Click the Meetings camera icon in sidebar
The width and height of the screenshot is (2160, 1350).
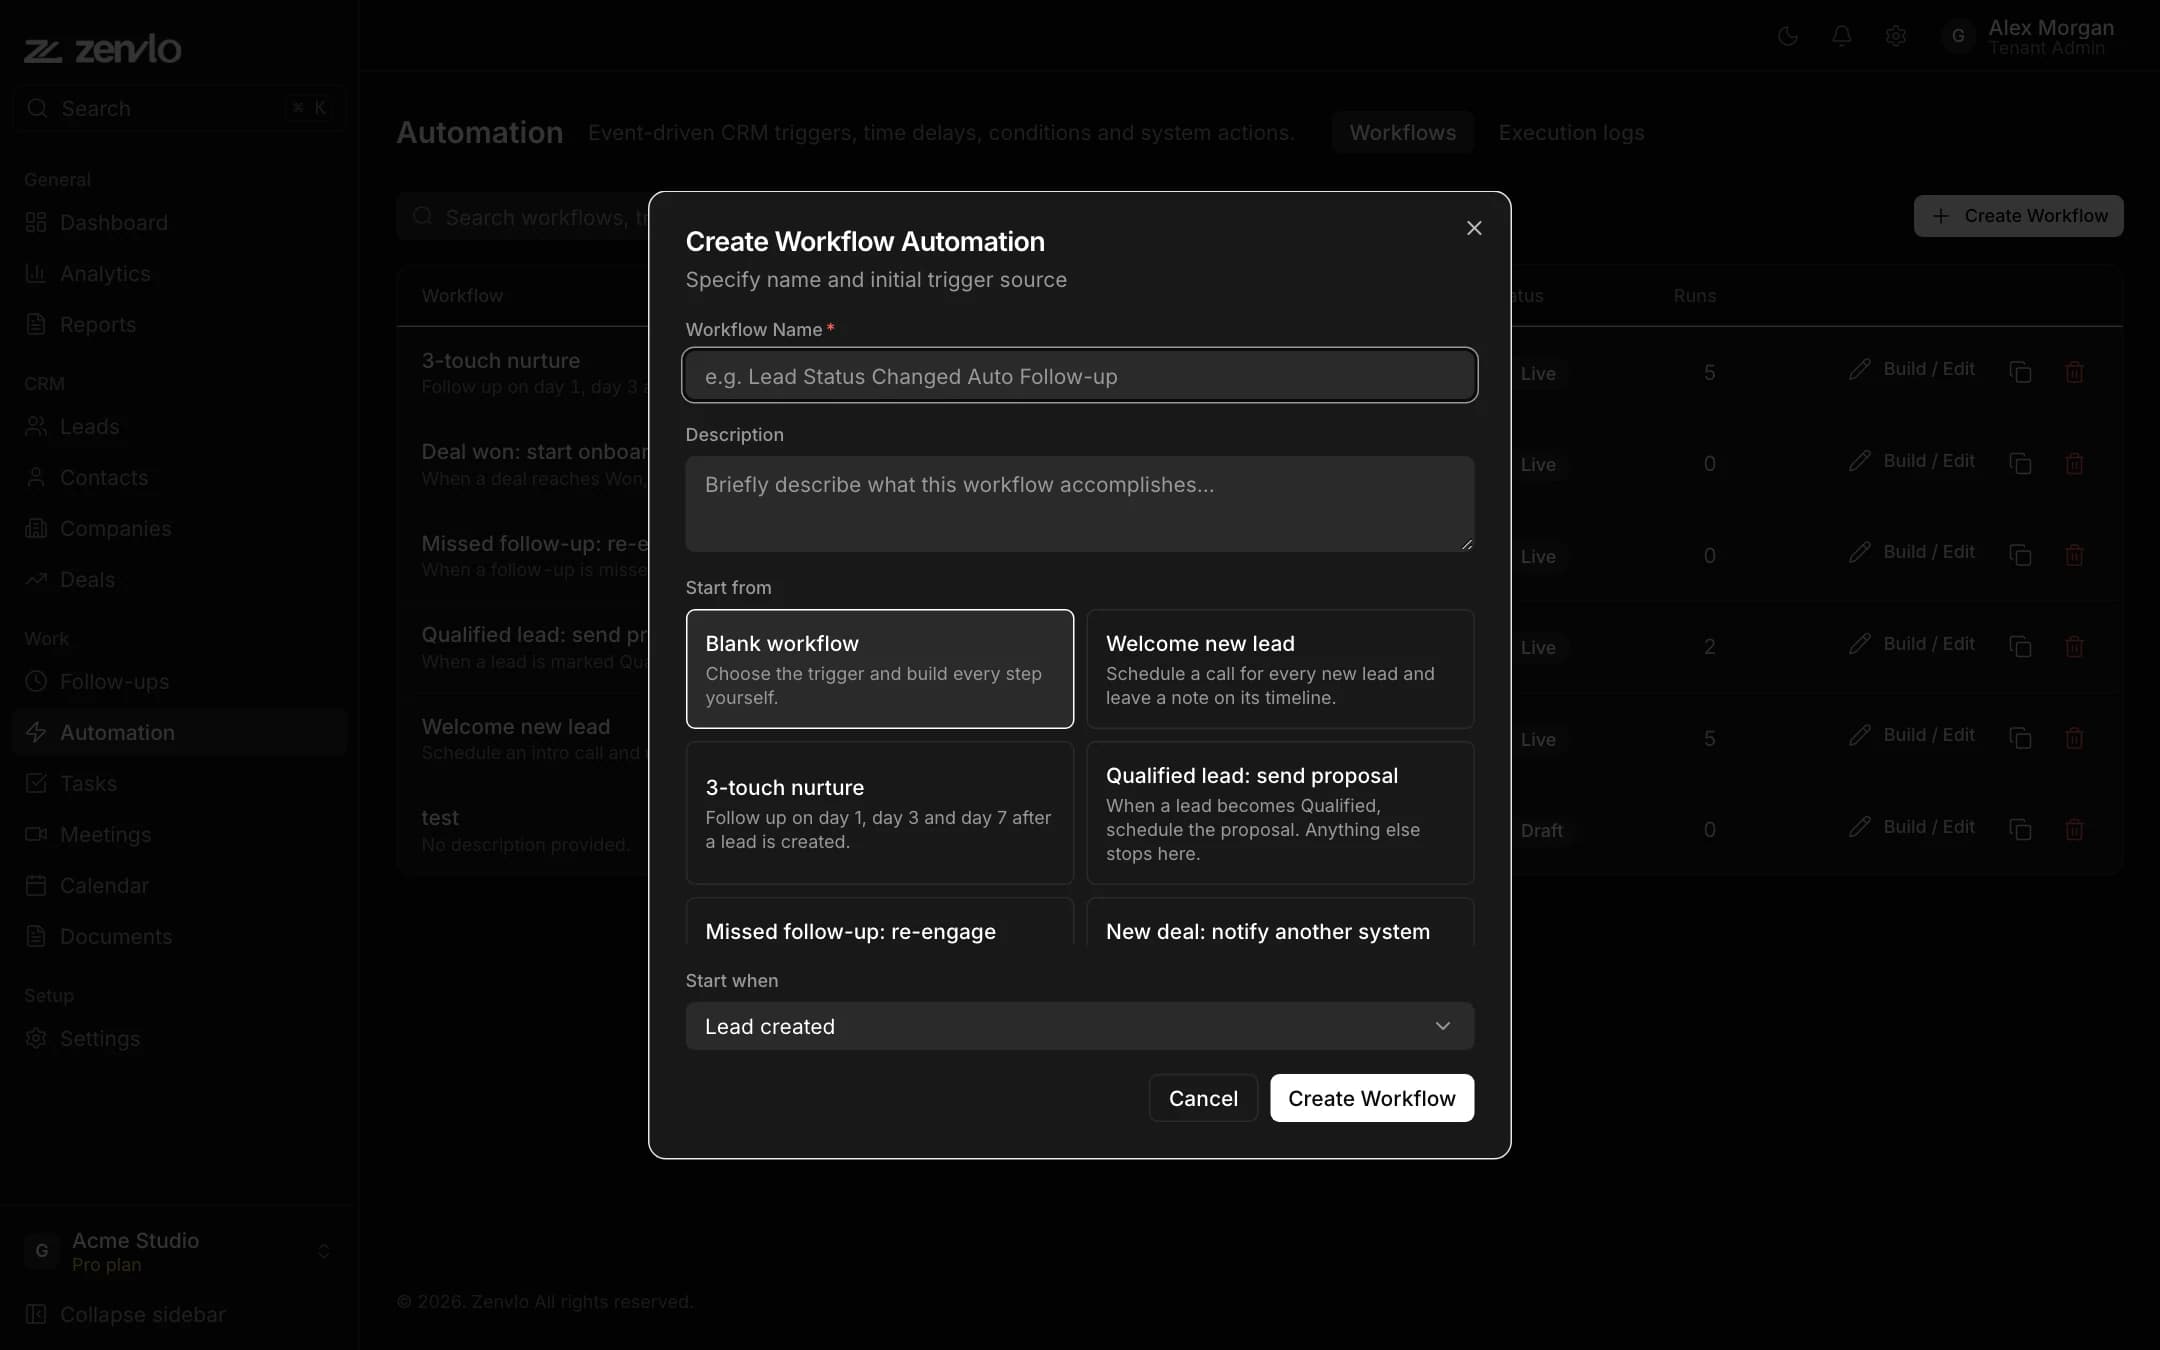36,834
